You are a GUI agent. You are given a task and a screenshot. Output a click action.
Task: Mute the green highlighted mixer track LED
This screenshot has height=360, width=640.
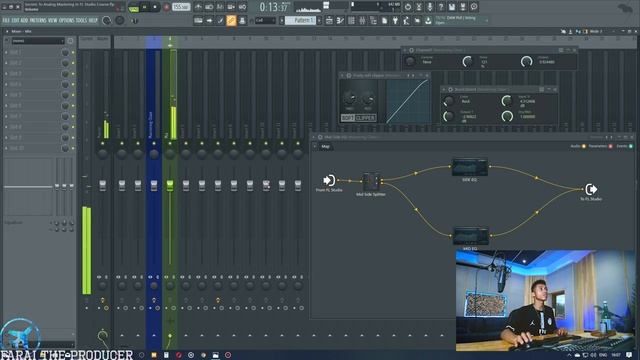(x=170, y=144)
